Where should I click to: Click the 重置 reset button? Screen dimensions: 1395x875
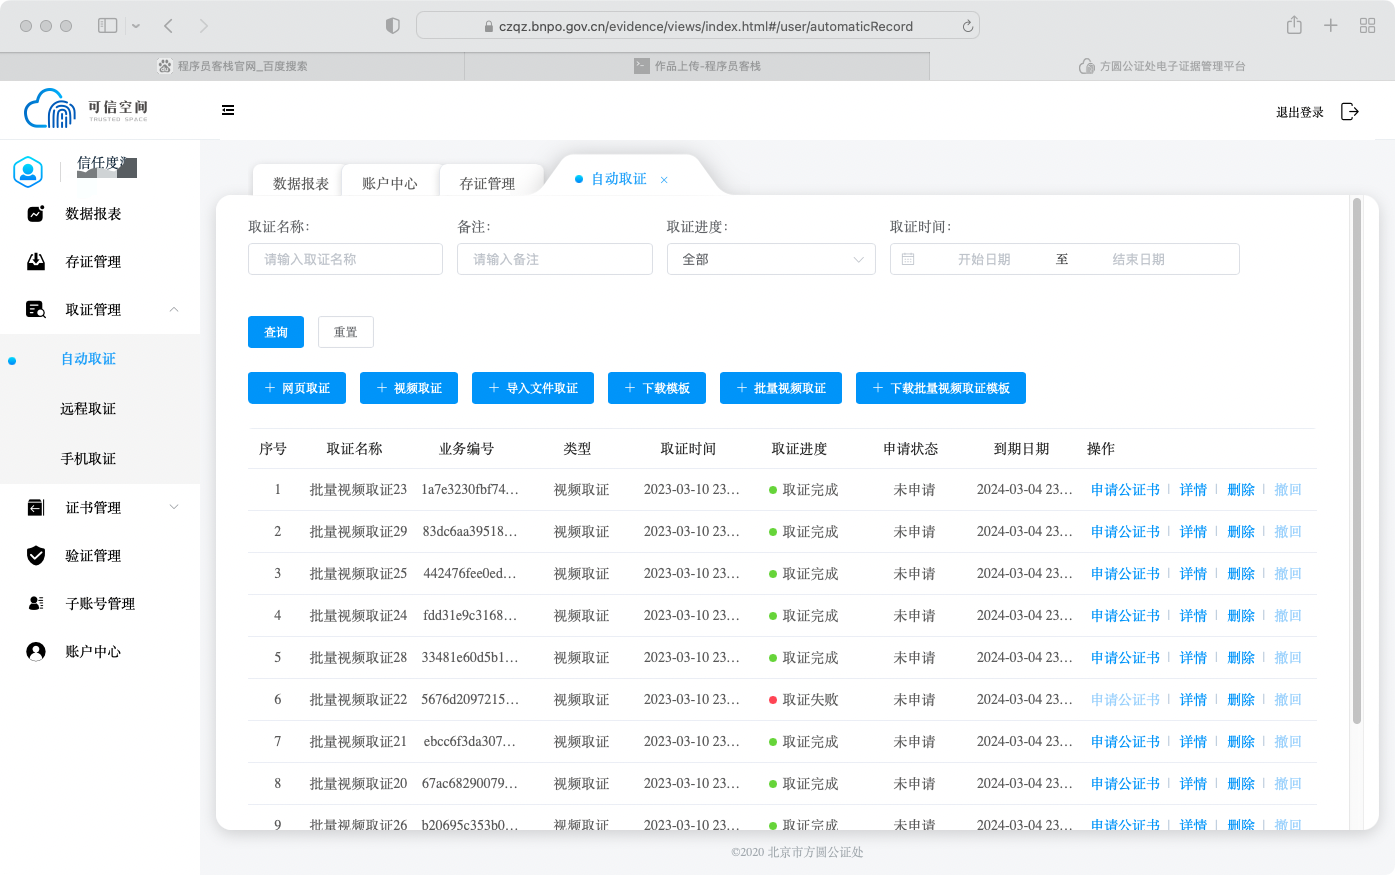pos(346,332)
